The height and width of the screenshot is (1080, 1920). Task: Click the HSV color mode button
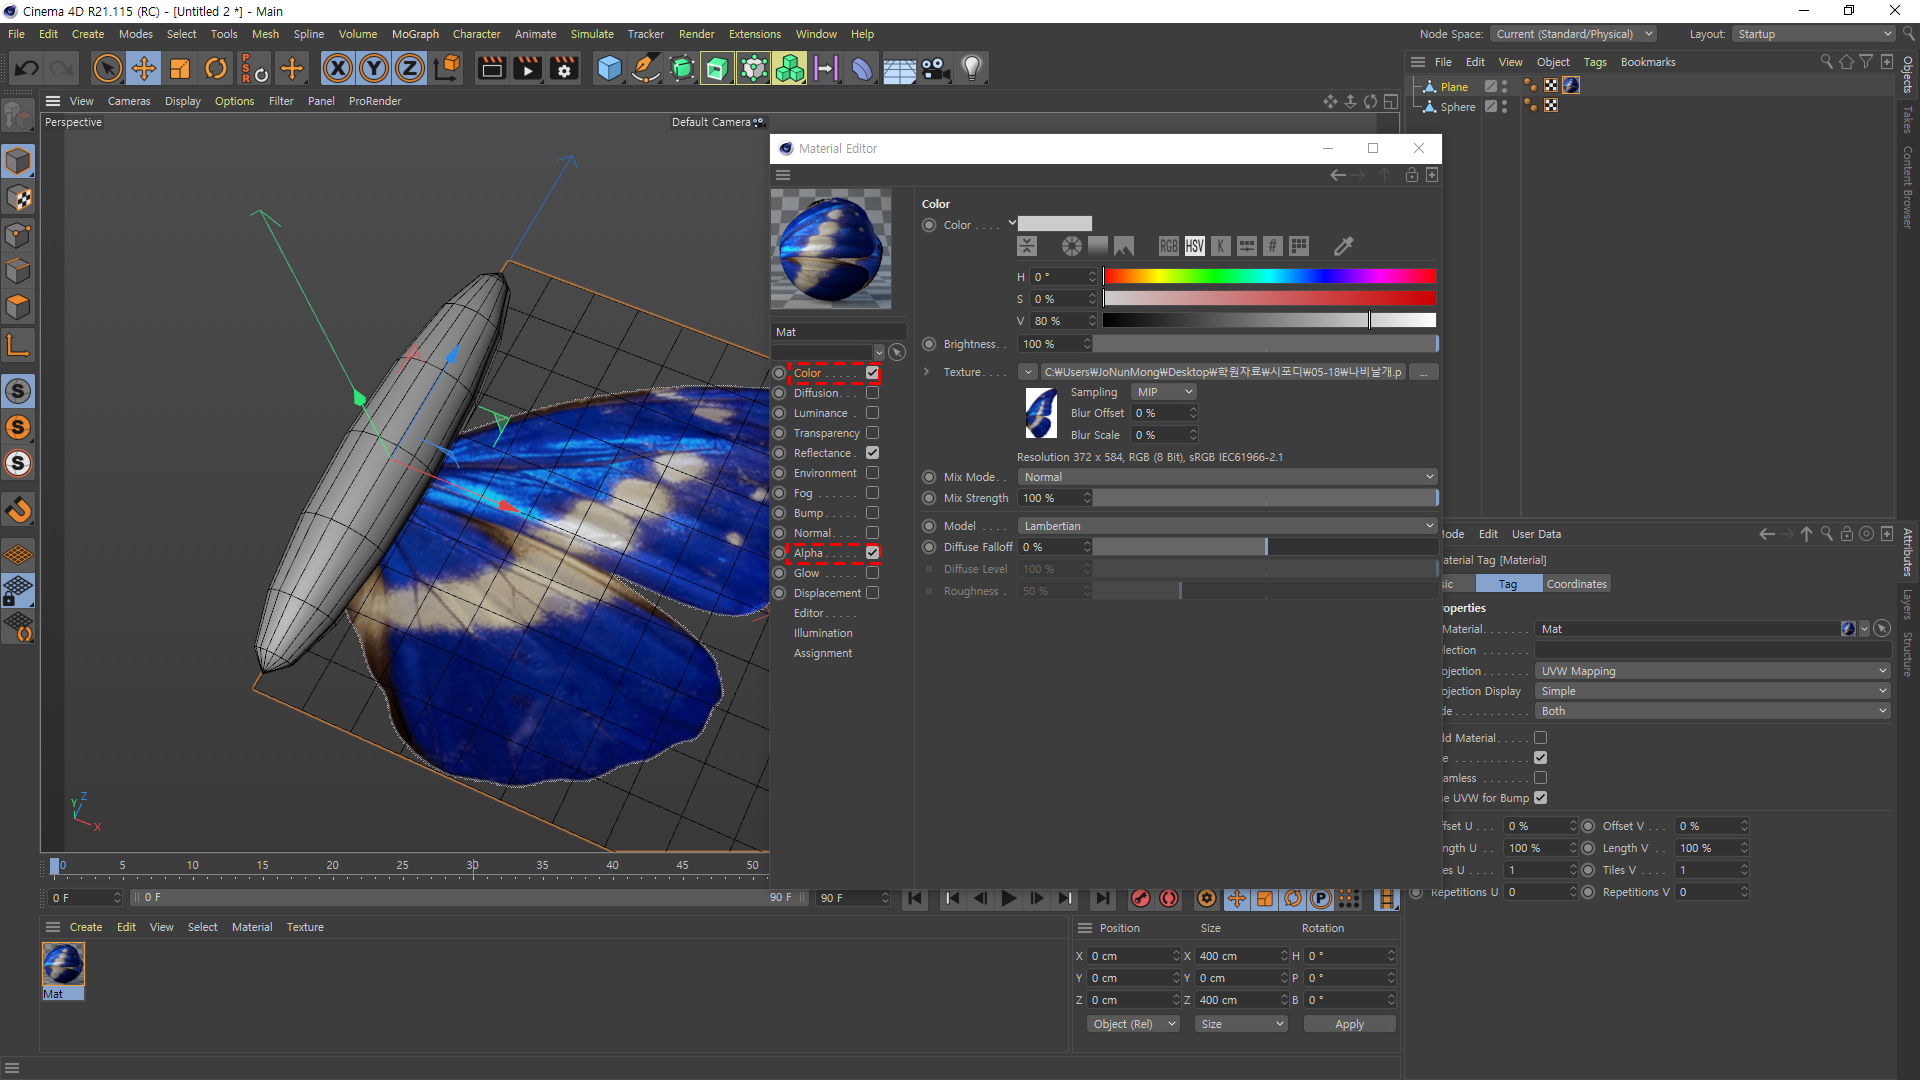pyautogui.click(x=1195, y=246)
